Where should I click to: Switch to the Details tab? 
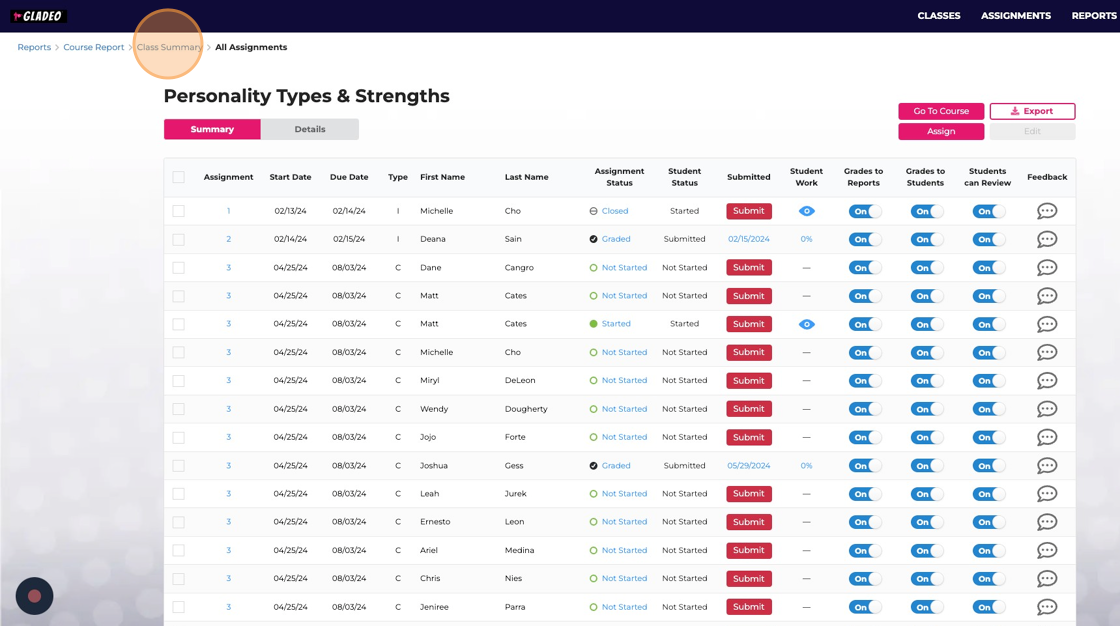coord(309,129)
